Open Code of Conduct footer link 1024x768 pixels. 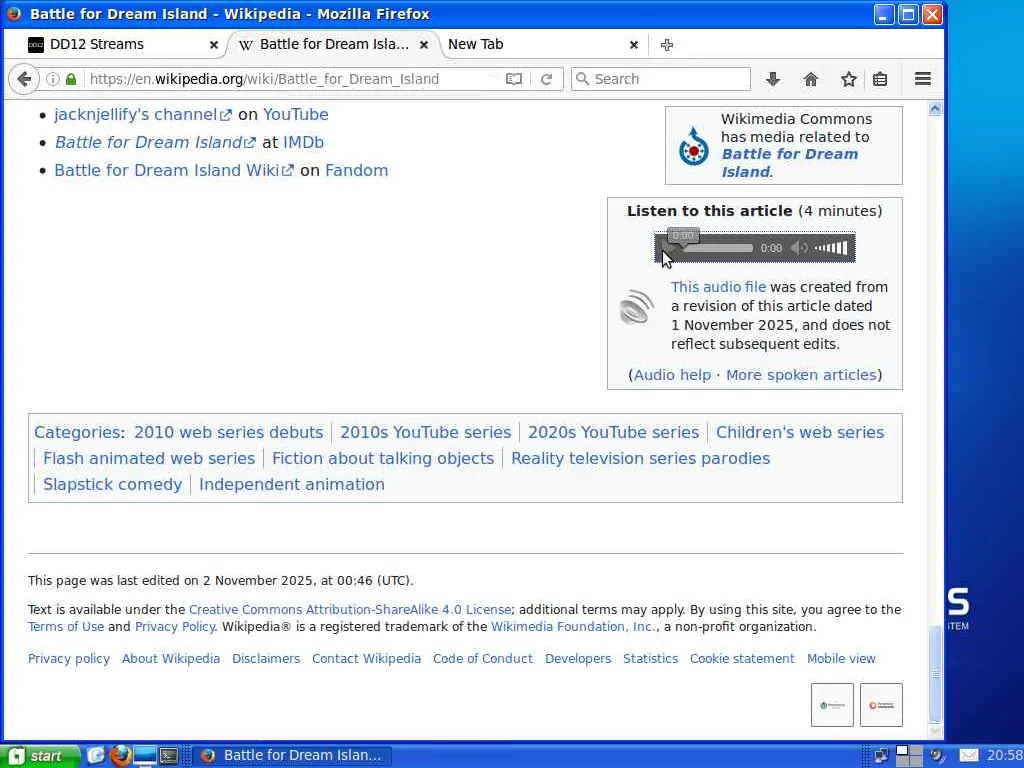(x=483, y=658)
